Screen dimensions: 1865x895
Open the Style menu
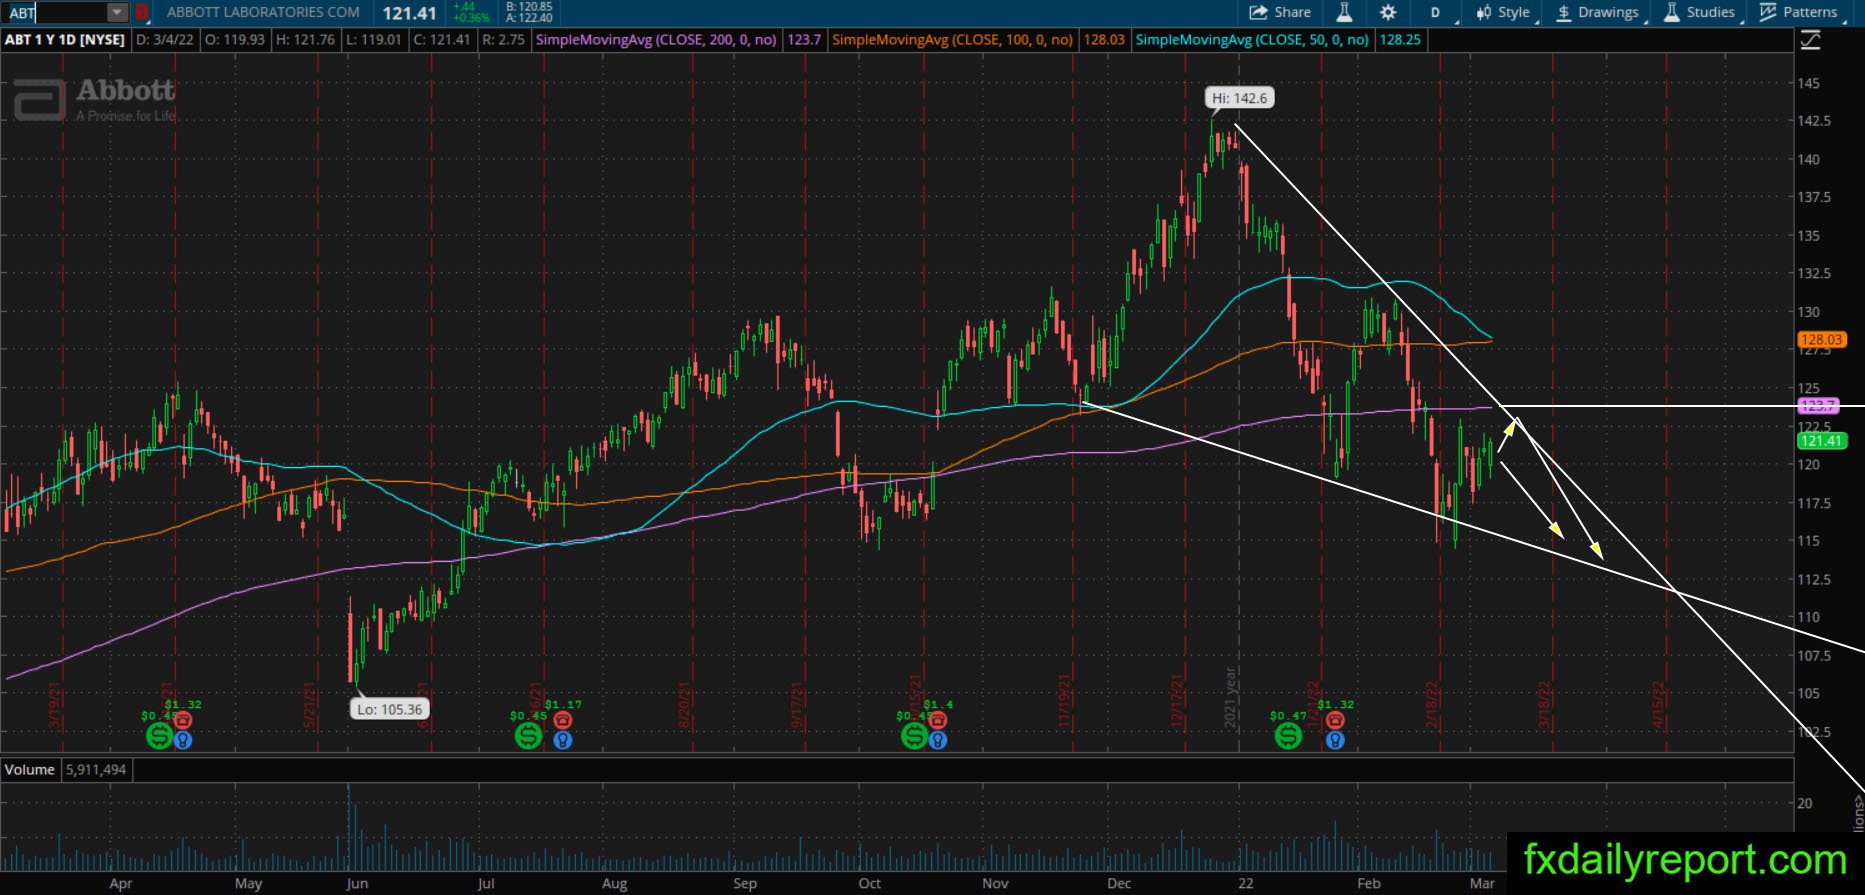[1504, 13]
